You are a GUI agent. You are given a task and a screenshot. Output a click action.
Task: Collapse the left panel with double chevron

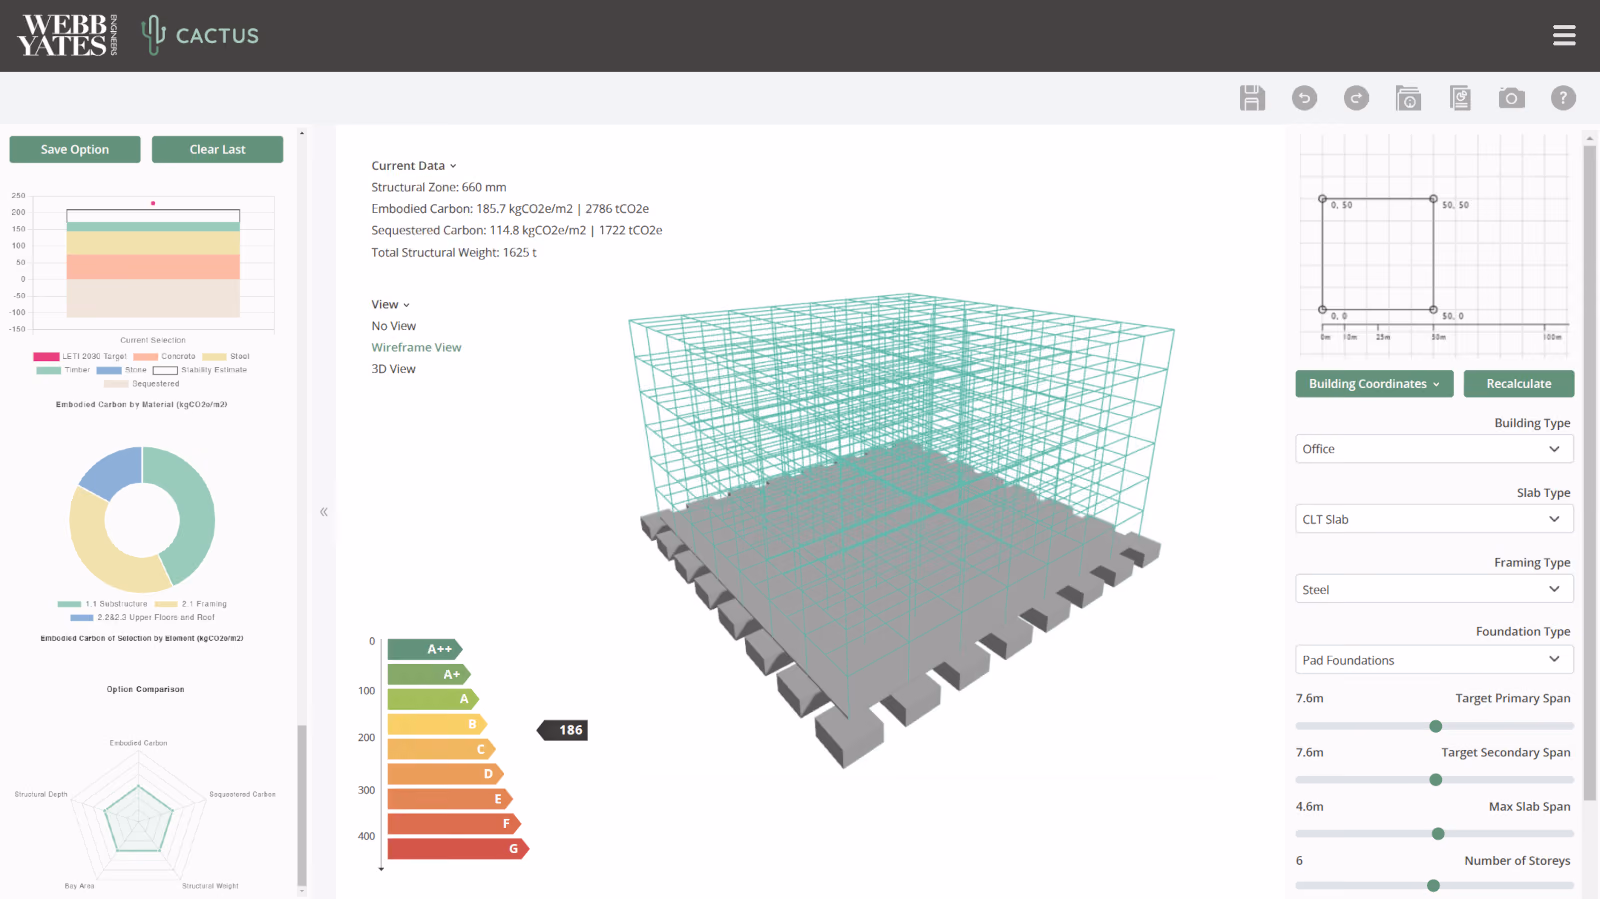click(323, 511)
